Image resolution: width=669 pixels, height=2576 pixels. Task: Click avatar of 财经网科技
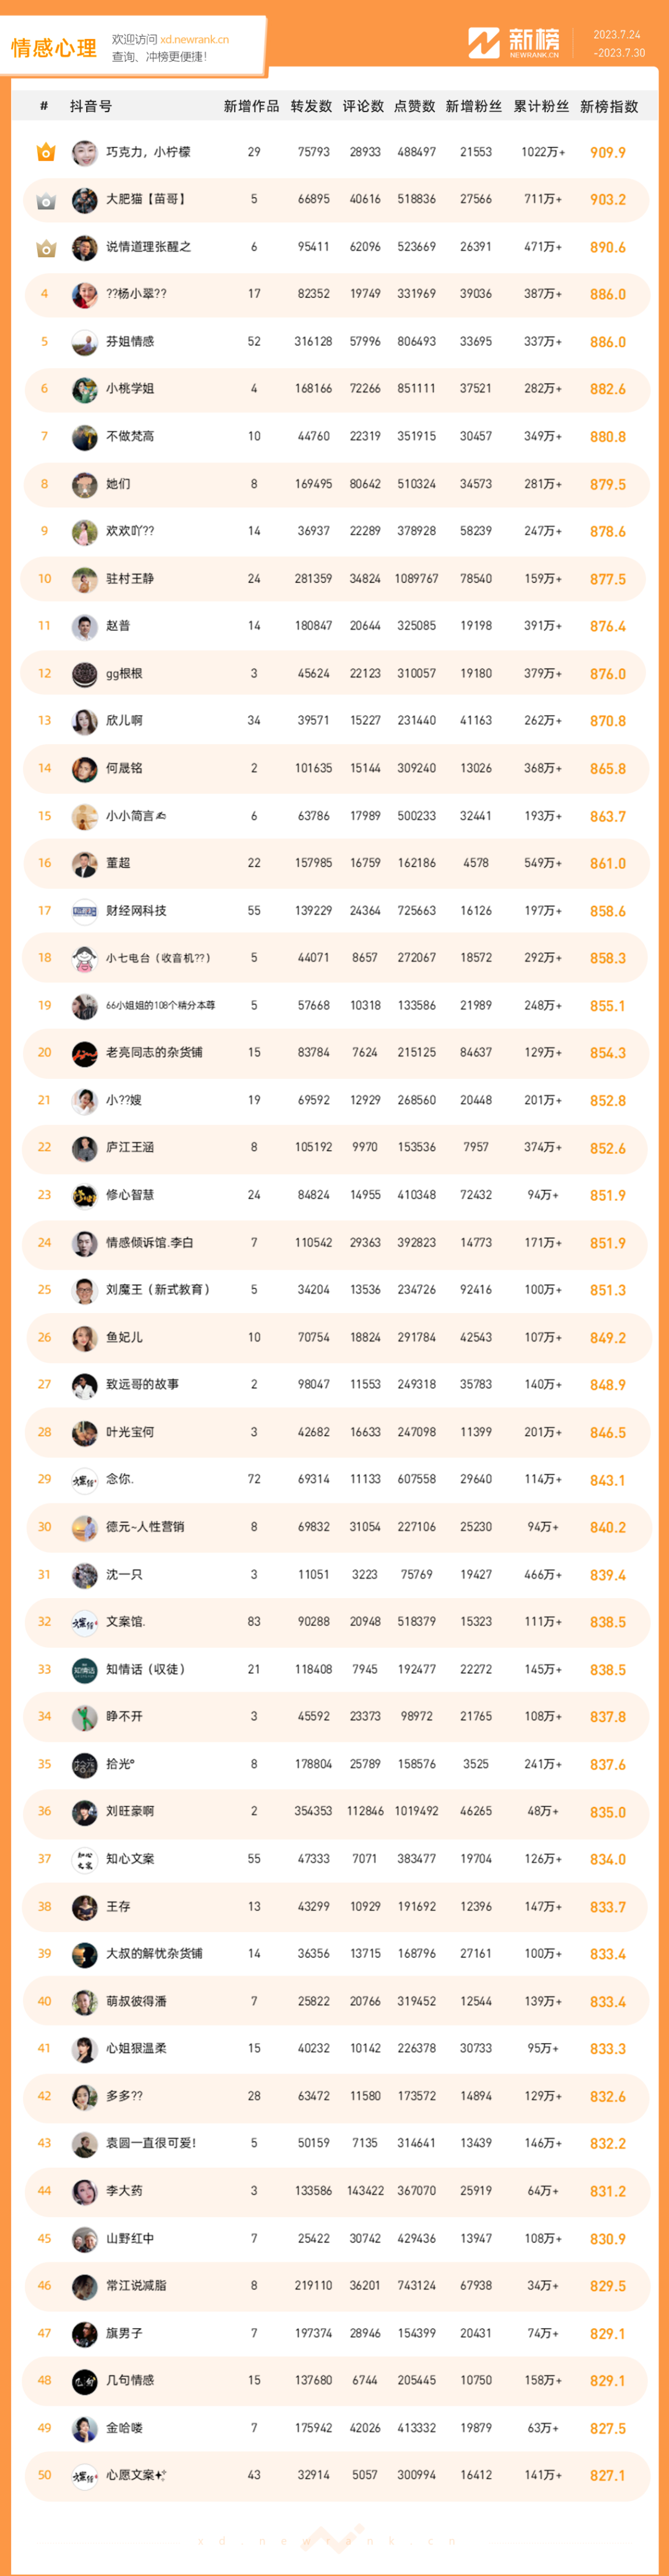pos(84,911)
